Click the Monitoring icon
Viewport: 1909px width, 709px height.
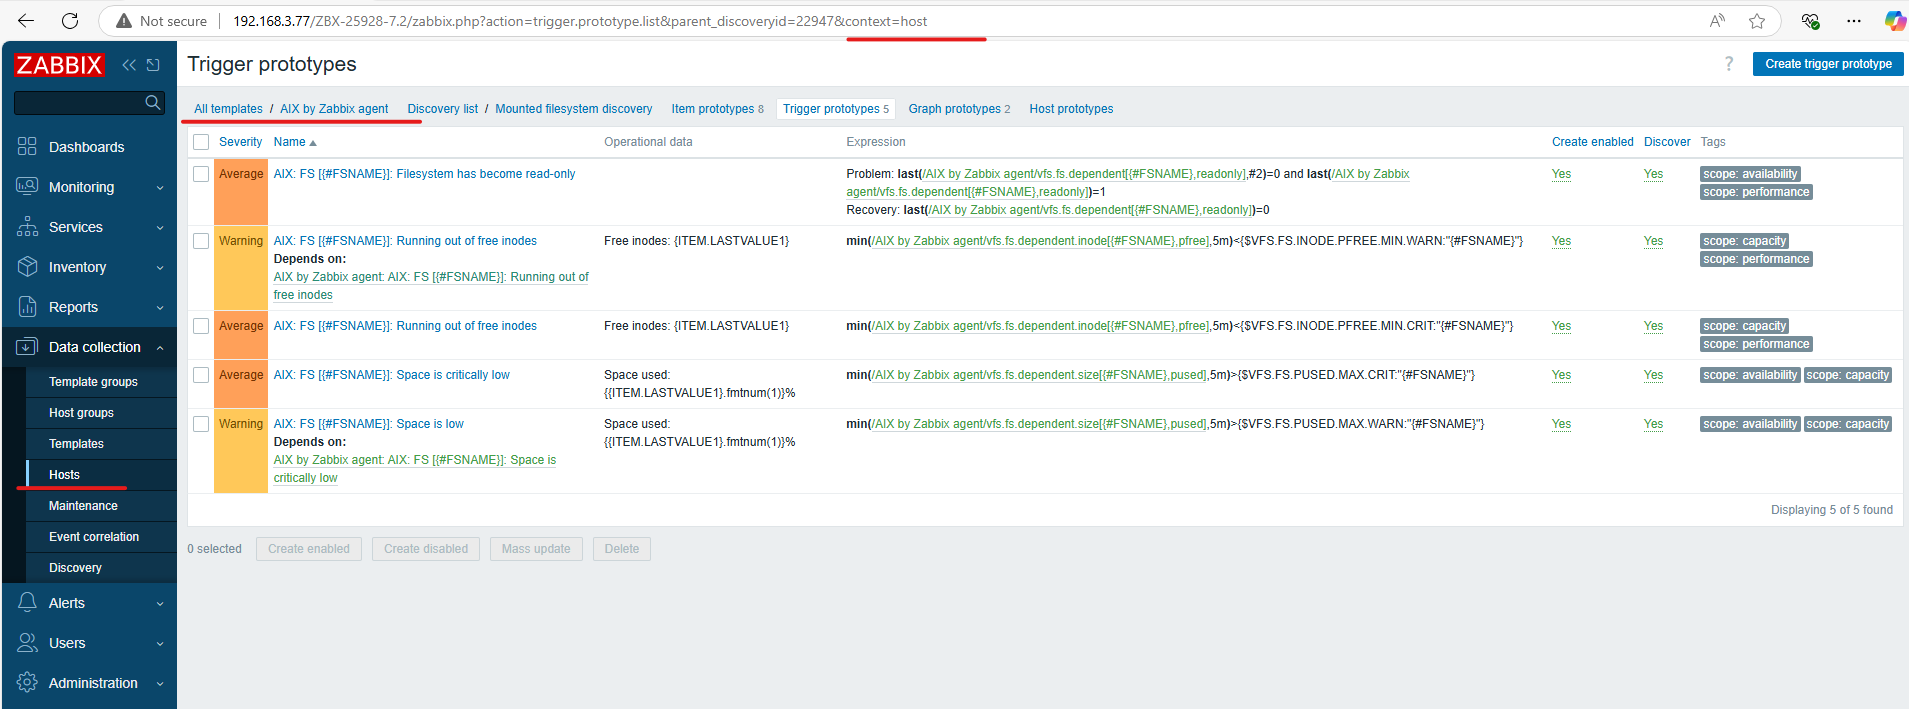pyautogui.click(x=27, y=187)
